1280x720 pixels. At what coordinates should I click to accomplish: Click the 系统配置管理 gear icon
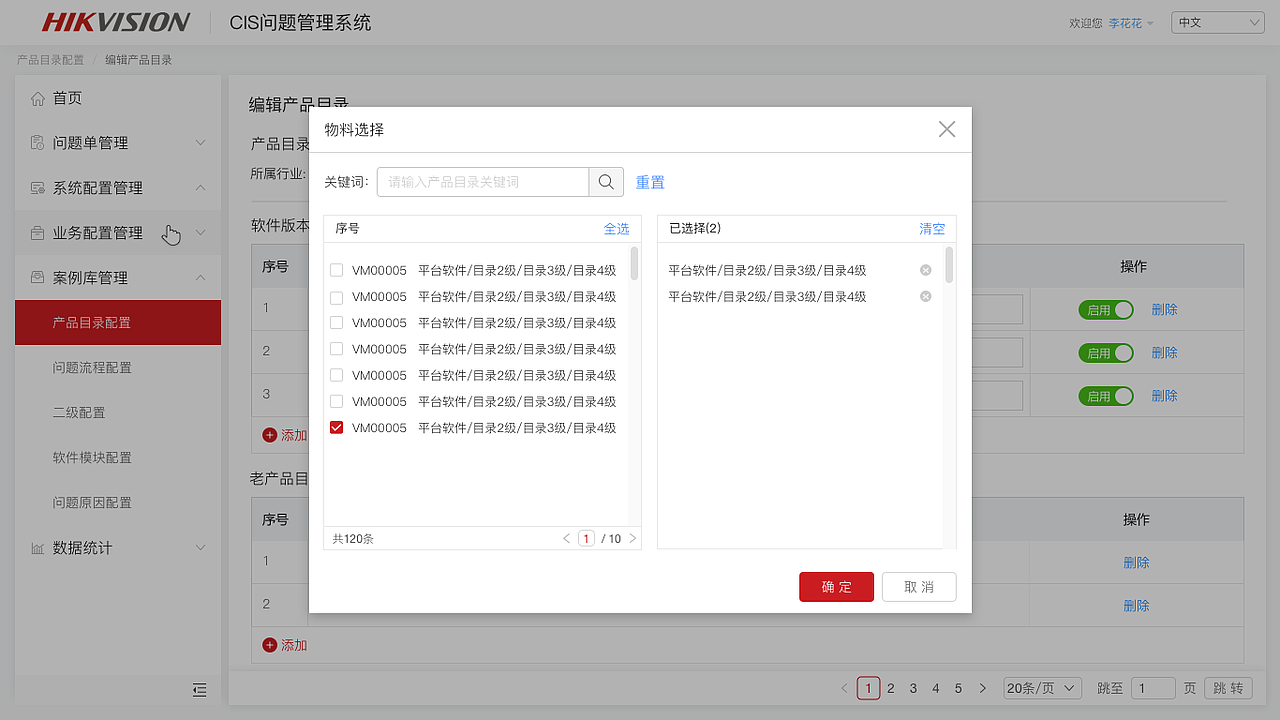(38, 188)
